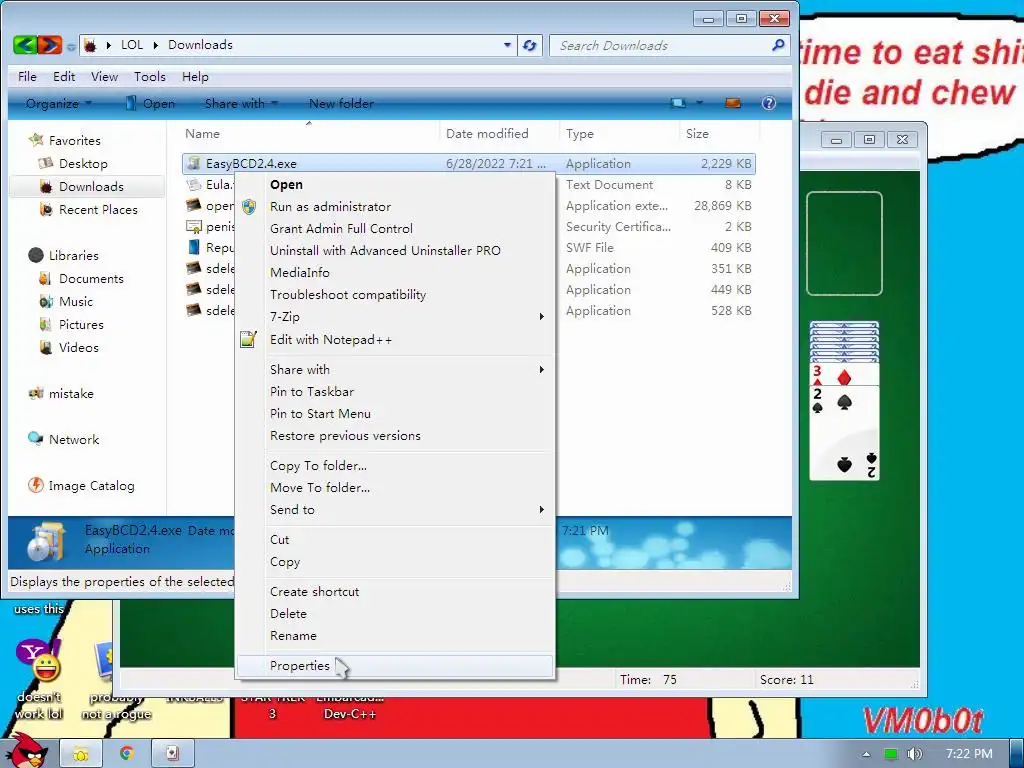This screenshot has height=768, width=1024.
Task: Open Desktop in Favorites sidebar
Action: pyautogui.click(x=83, y=163)
